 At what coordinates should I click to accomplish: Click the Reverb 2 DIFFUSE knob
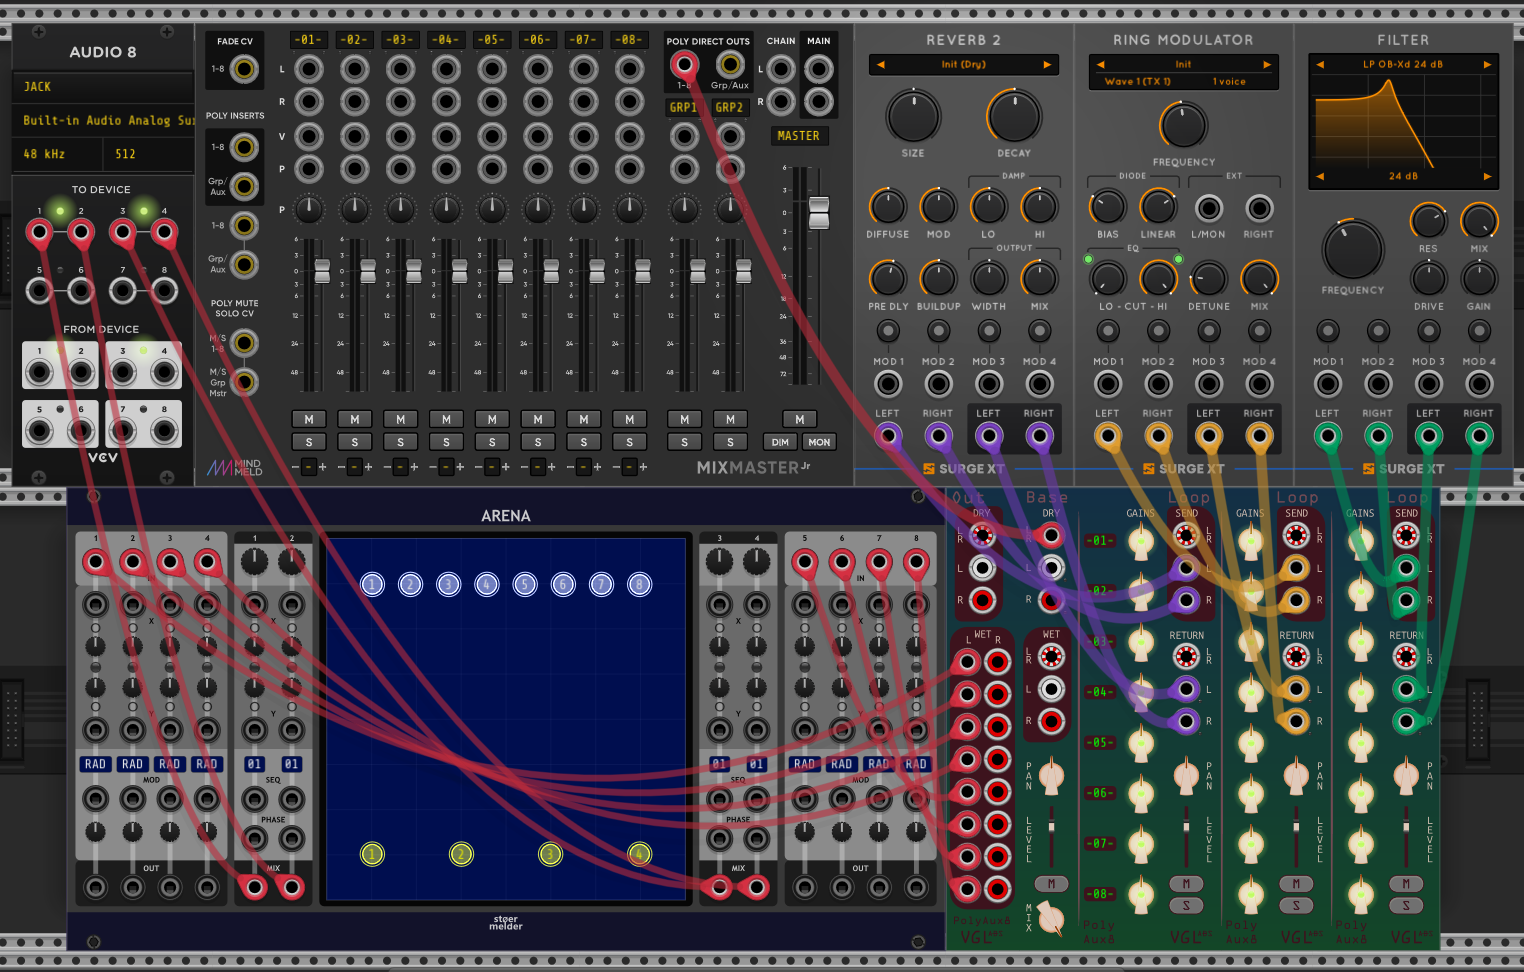click(887, 207)
